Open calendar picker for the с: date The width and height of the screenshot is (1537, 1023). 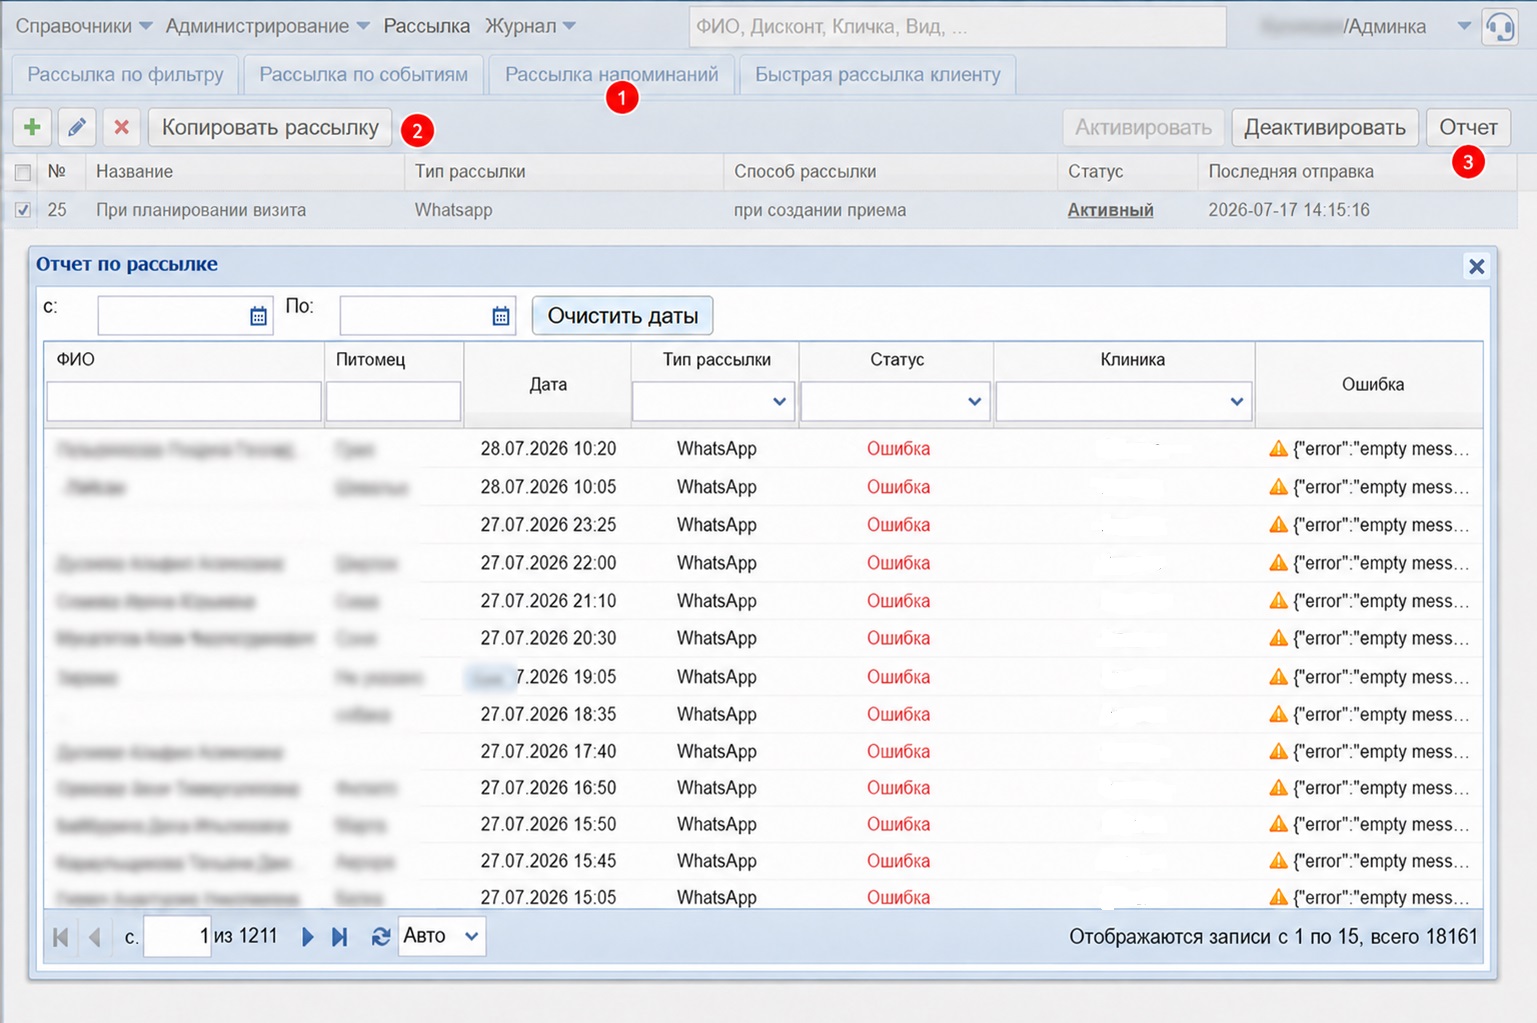pyautogui.click(x=258, y=316)
